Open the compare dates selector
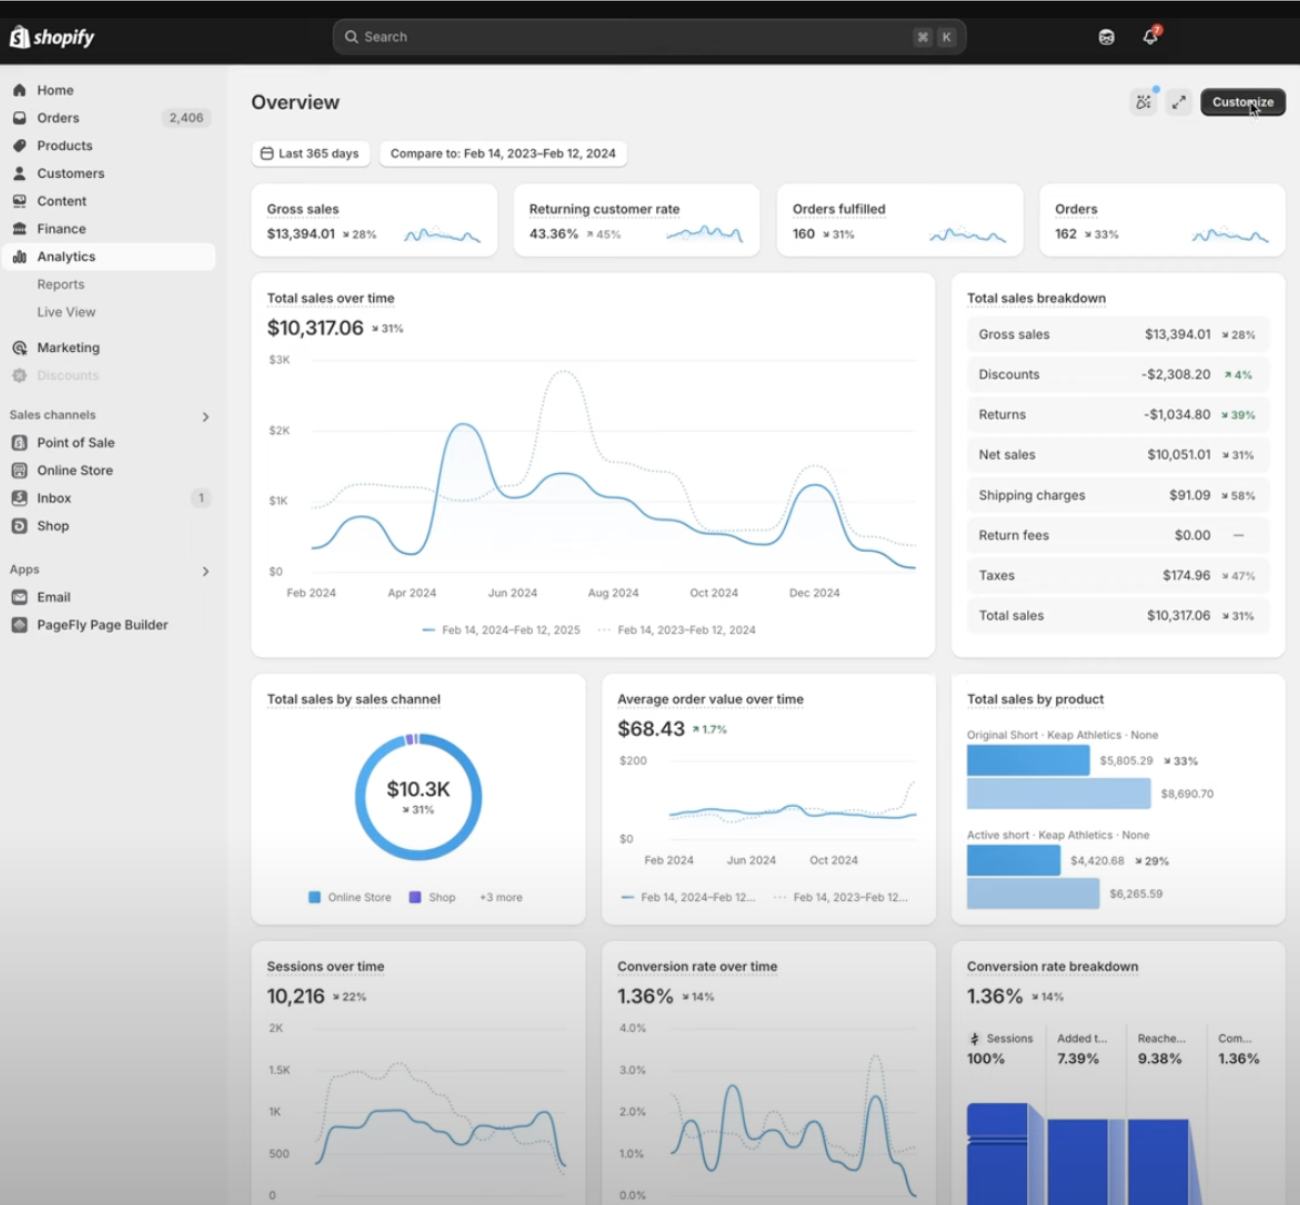This screenshot has width=1300, height=1205. point(503,153)
